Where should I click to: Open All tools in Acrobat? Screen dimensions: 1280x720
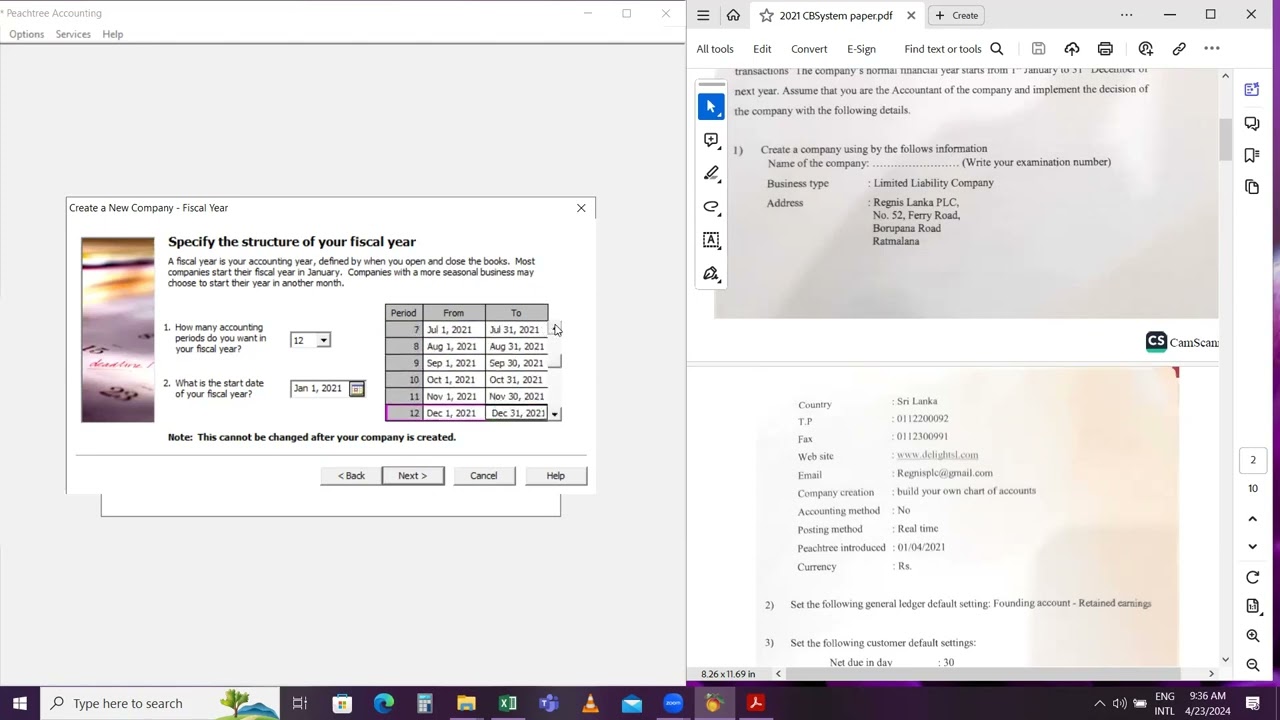pos(715,49)
